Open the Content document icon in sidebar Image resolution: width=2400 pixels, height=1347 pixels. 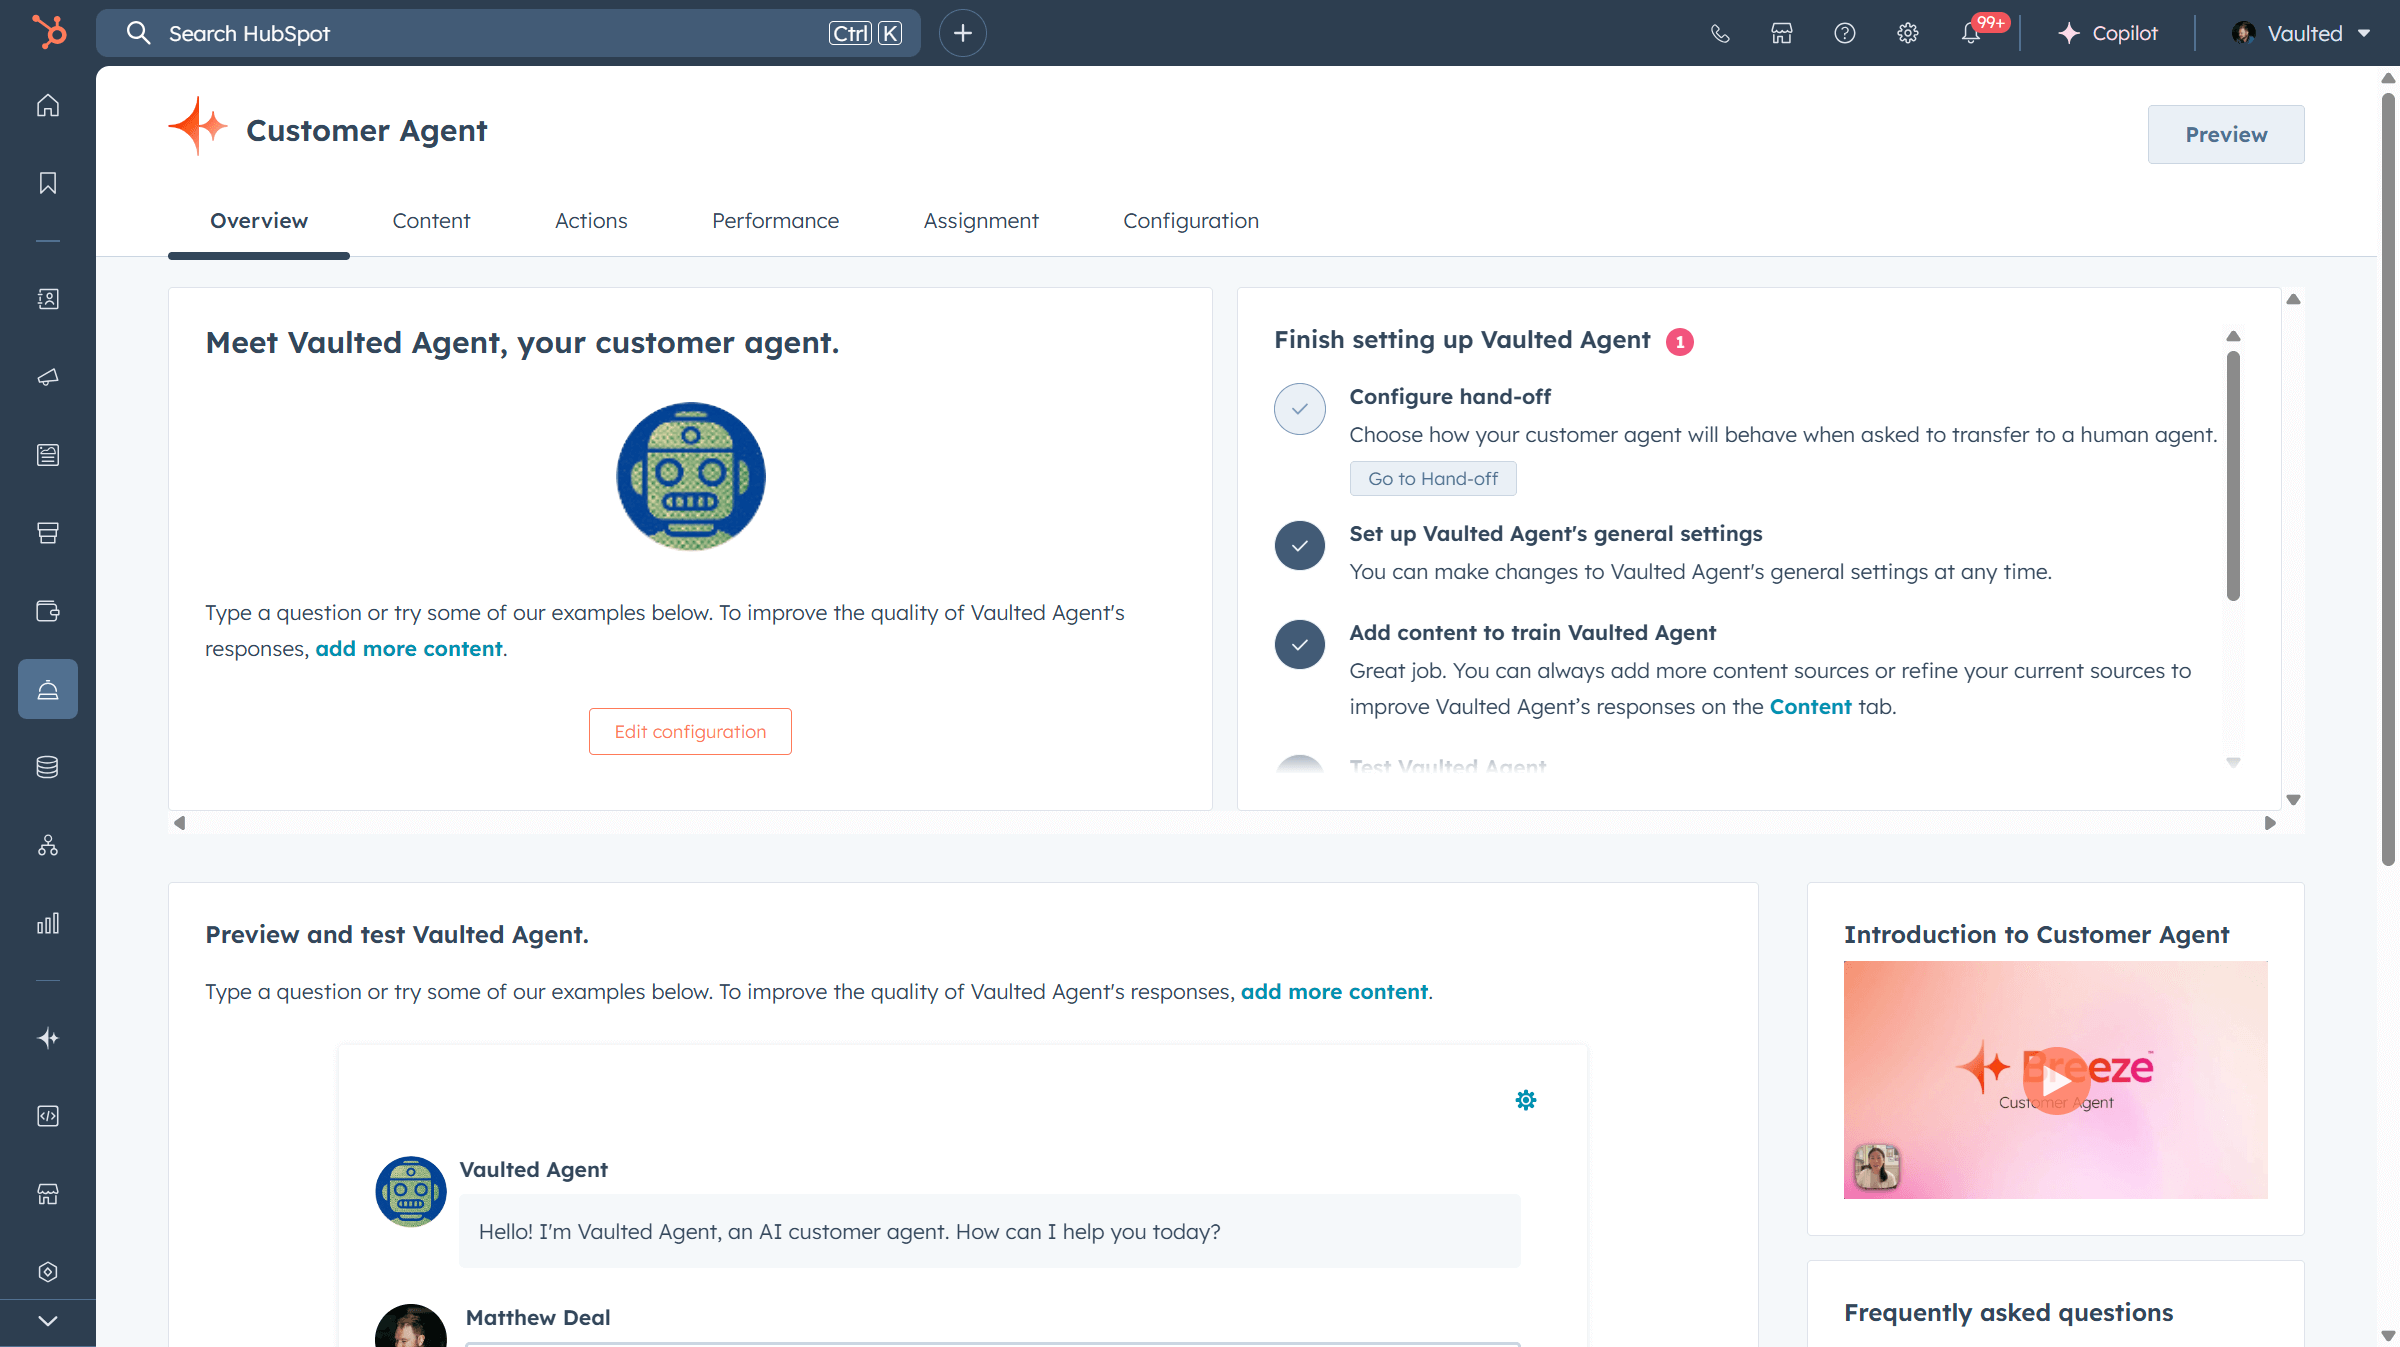pyautogui.click(x=48, y=455)
